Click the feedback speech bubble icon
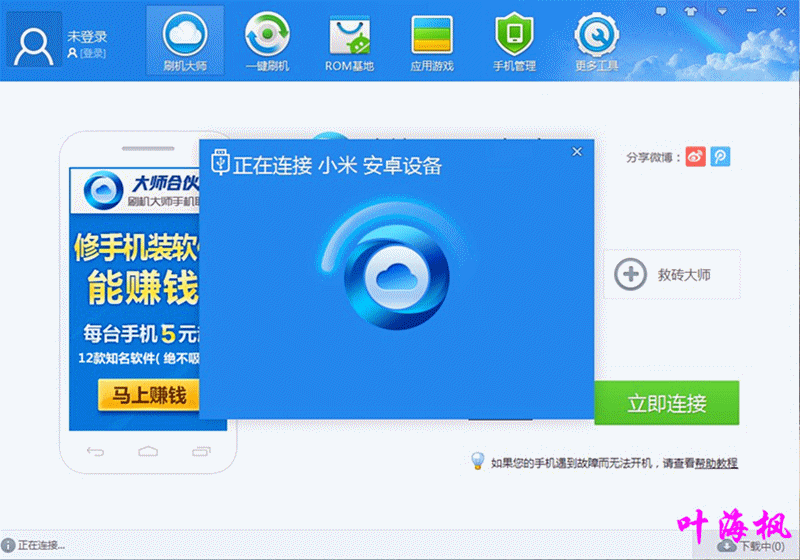Screen dimensions: 800x560 [661, 11]
